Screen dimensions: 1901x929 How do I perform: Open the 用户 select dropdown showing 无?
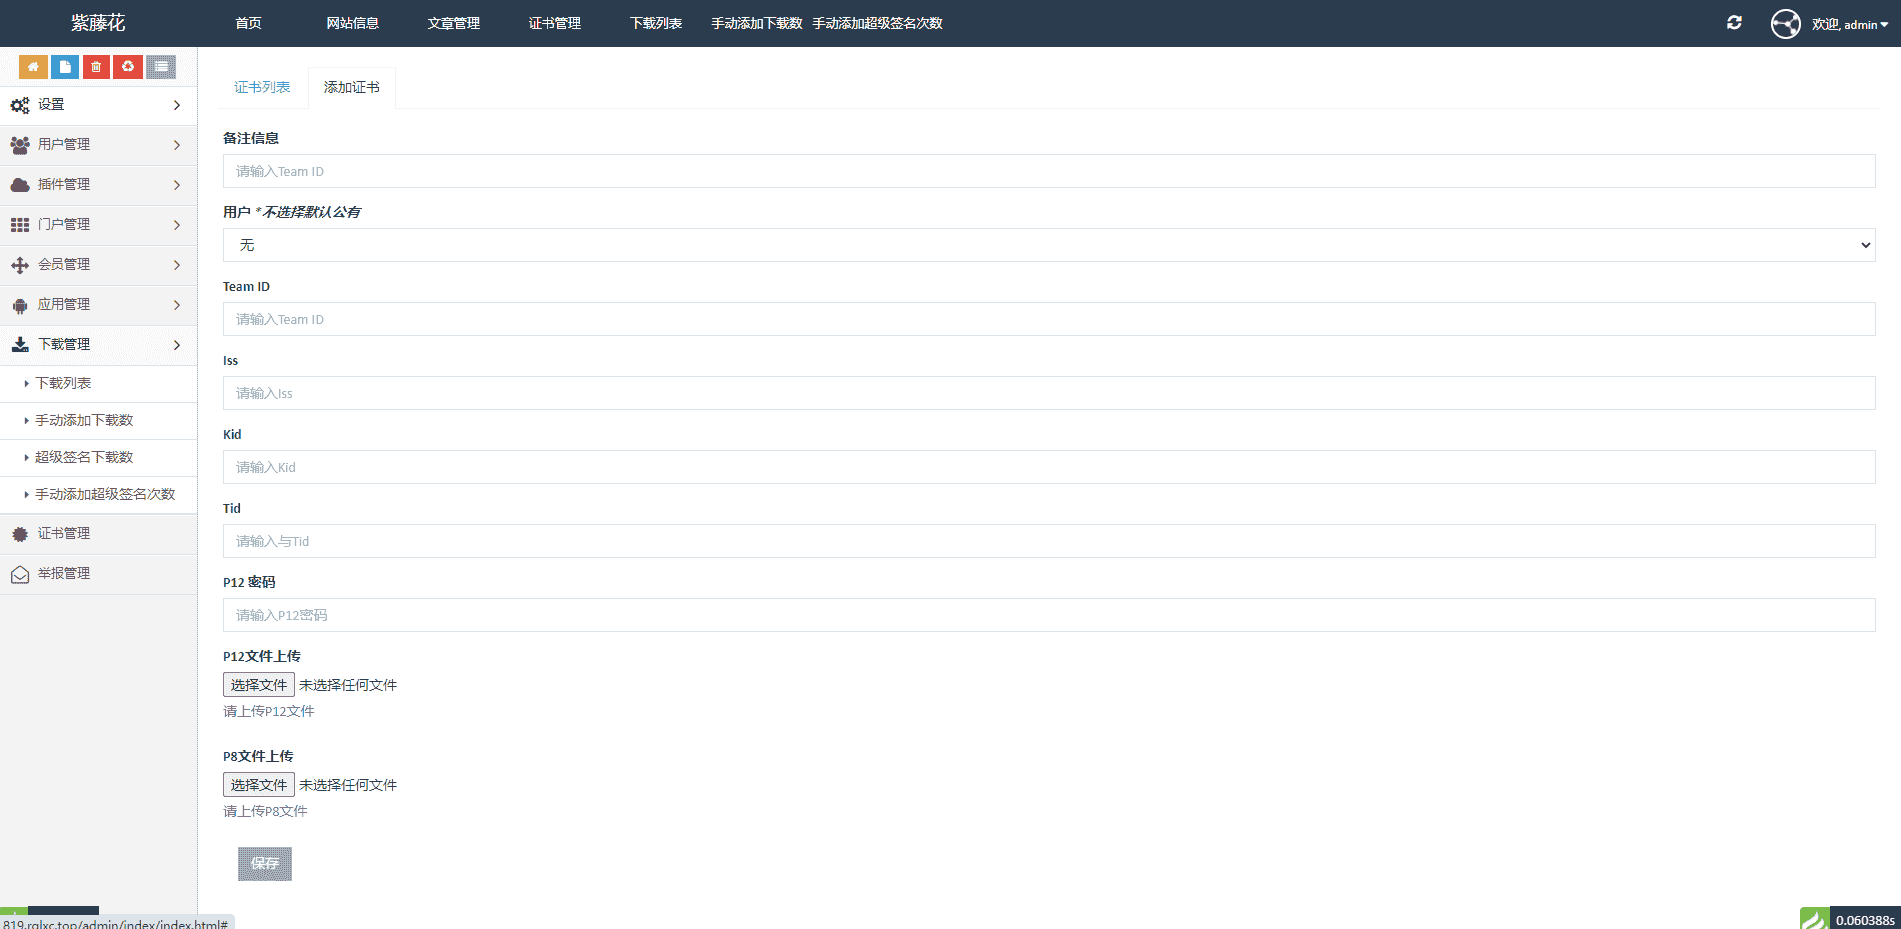pyautogui.click(x=1049, y=245)
